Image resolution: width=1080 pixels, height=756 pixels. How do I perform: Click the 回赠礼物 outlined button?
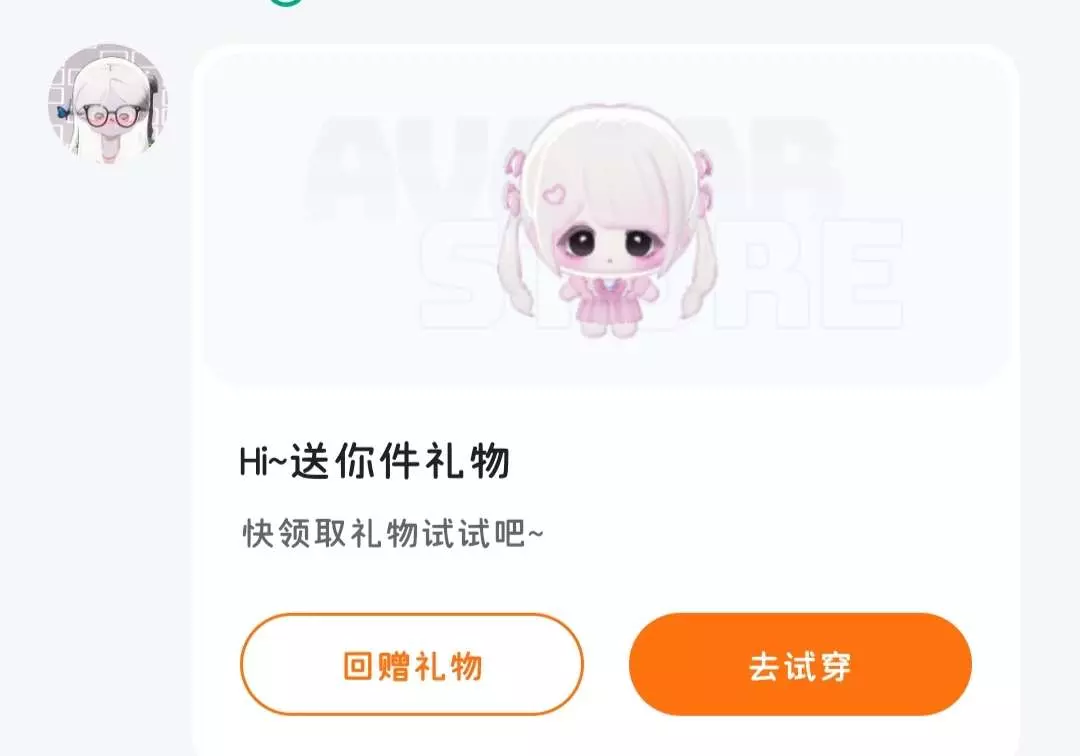(x=412, y=664)
